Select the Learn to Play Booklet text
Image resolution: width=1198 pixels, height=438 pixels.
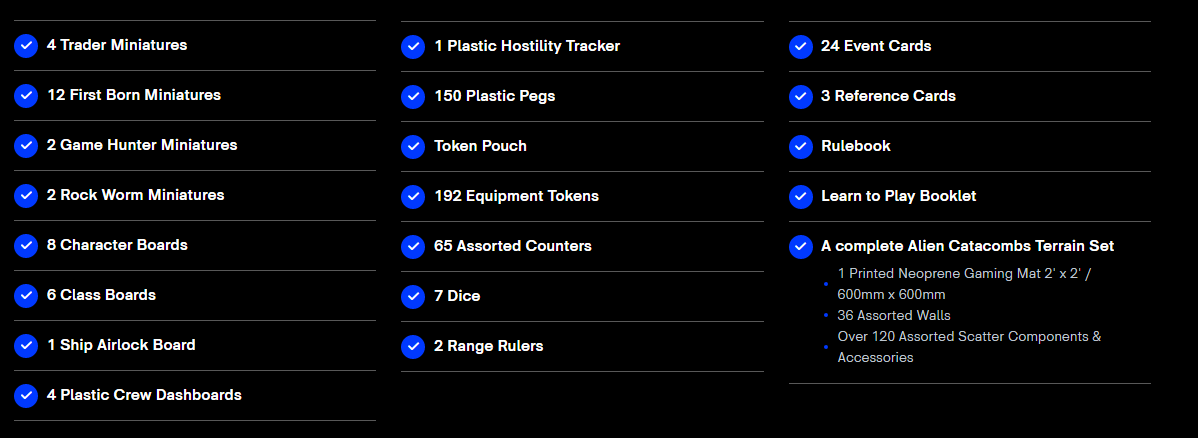898,196
